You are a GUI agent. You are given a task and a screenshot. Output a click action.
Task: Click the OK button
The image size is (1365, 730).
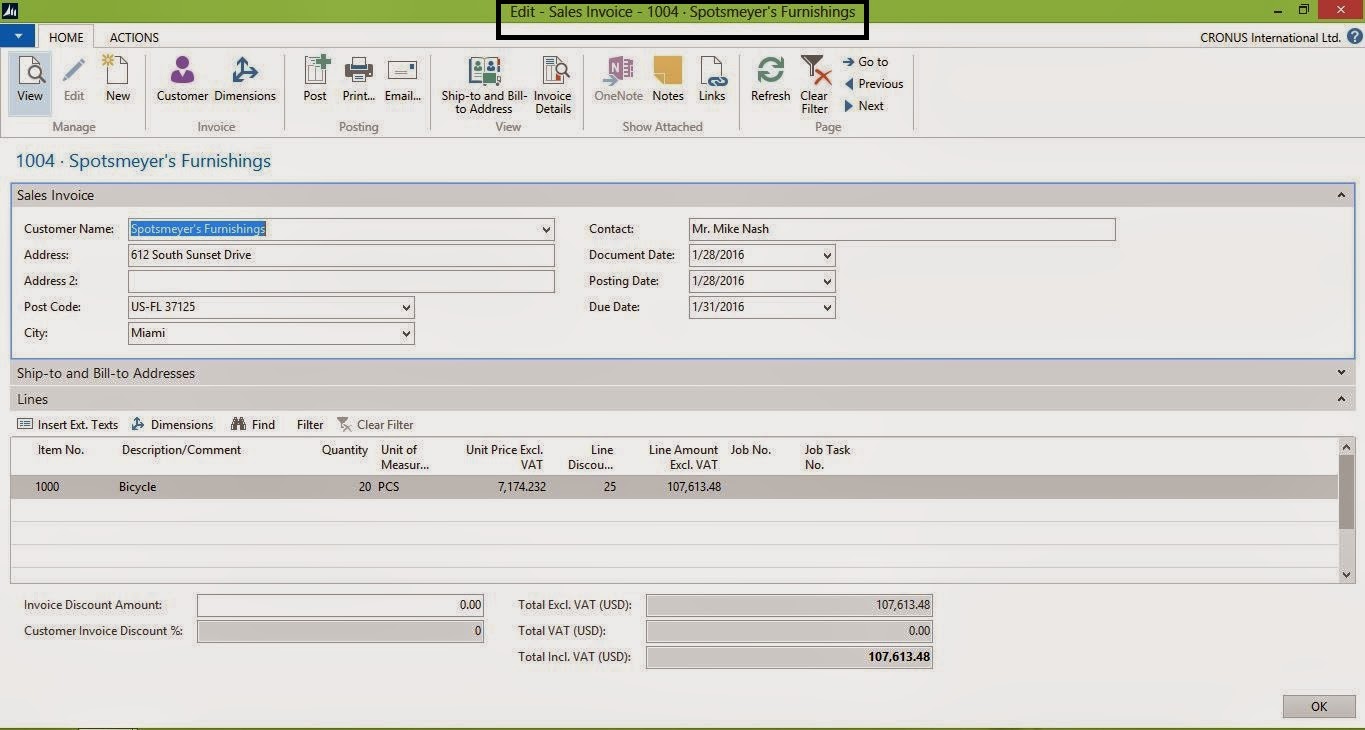point(1319,706)
